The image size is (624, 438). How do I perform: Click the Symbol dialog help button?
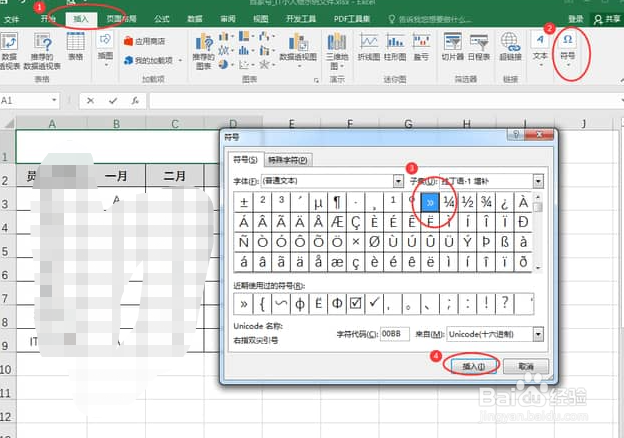pyautogui.click(x=516, y=134)
